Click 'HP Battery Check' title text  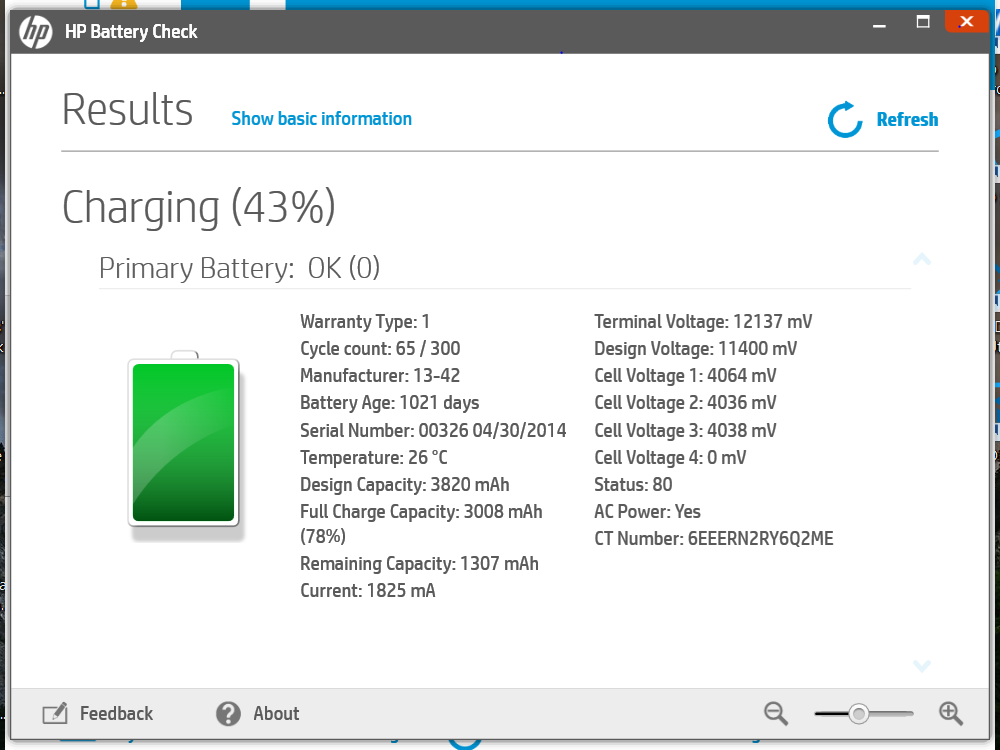131,31
